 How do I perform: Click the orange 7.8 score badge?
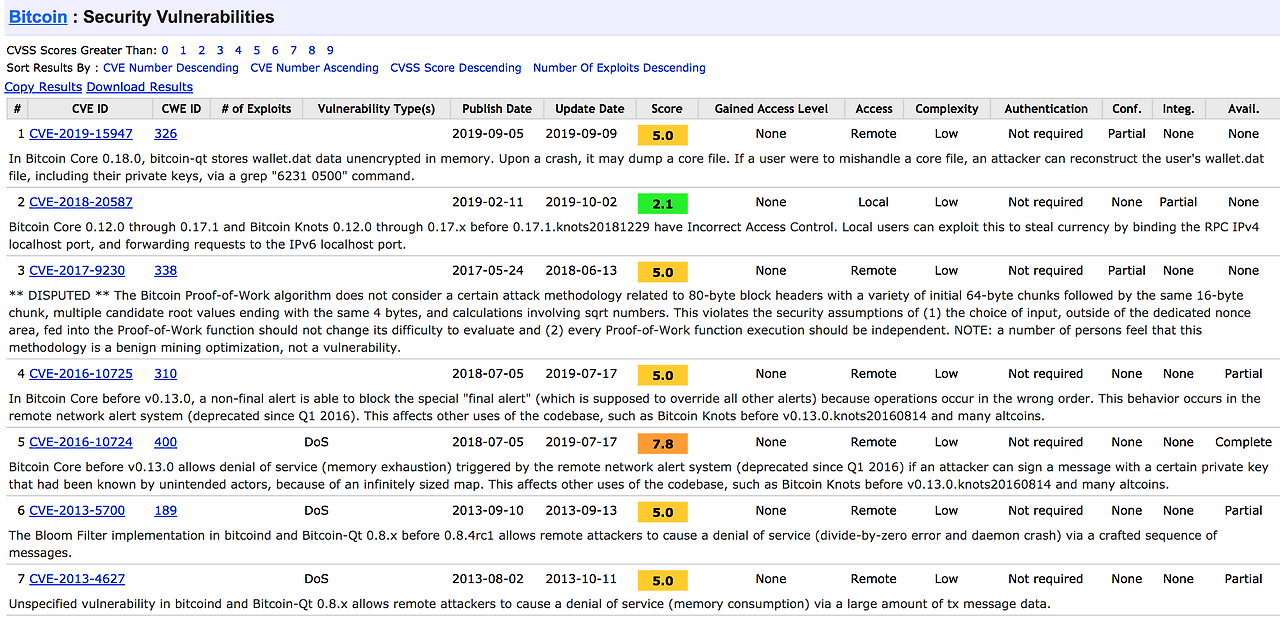pyautogui.click(x=663, y=444)
